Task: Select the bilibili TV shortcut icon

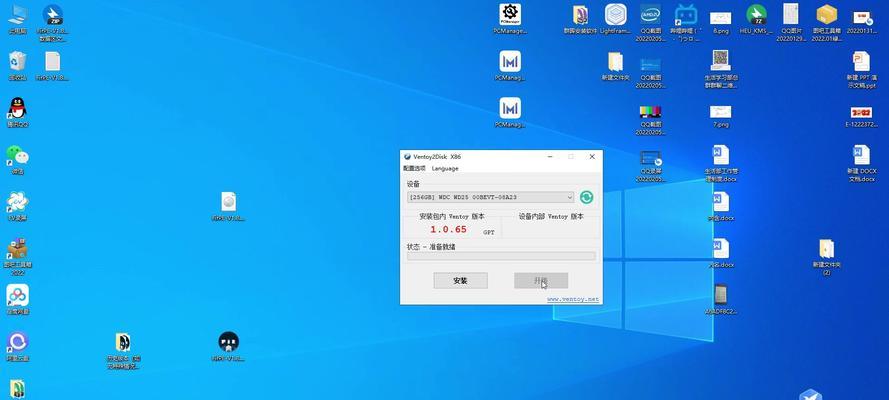Action: pos(685,24)
